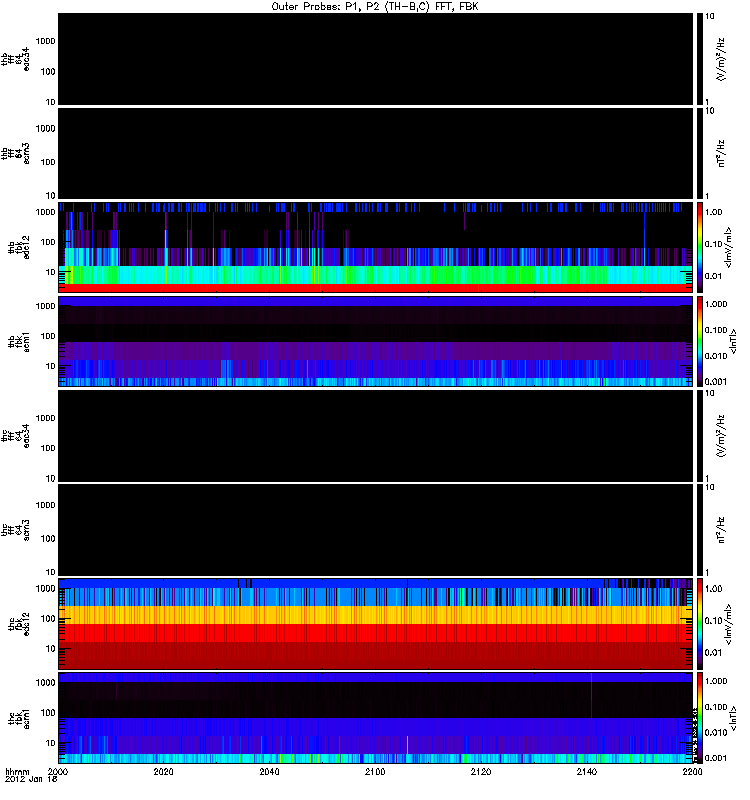Image resolution: width=750 pixels, height=800 pixels.
Task: Click the 2040 time axis label
Action: [270, 772]
